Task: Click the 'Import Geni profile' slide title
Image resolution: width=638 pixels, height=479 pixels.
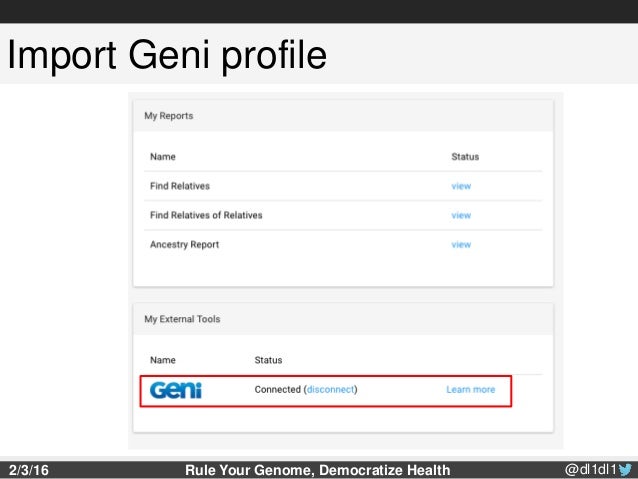Action: point(167,55)
